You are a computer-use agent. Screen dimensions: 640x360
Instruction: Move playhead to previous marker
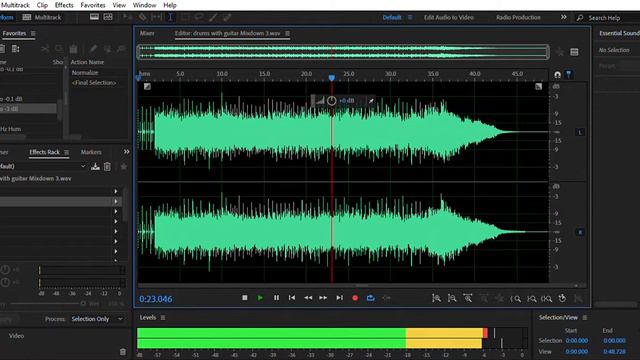pyautogui.click(x=292, y=298)
